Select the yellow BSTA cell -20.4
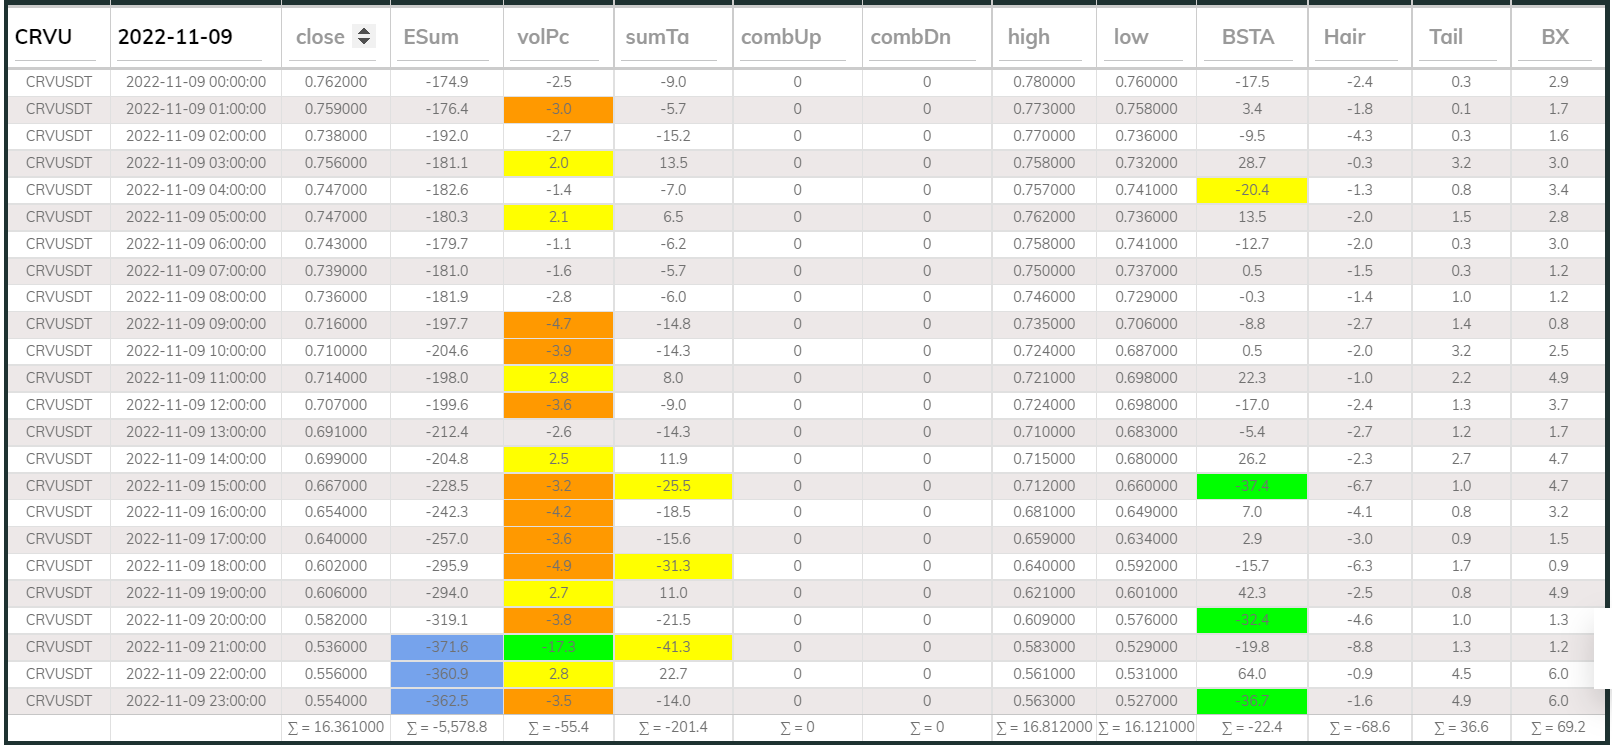The image size is (1612, 747). [x=1251, y=190]
